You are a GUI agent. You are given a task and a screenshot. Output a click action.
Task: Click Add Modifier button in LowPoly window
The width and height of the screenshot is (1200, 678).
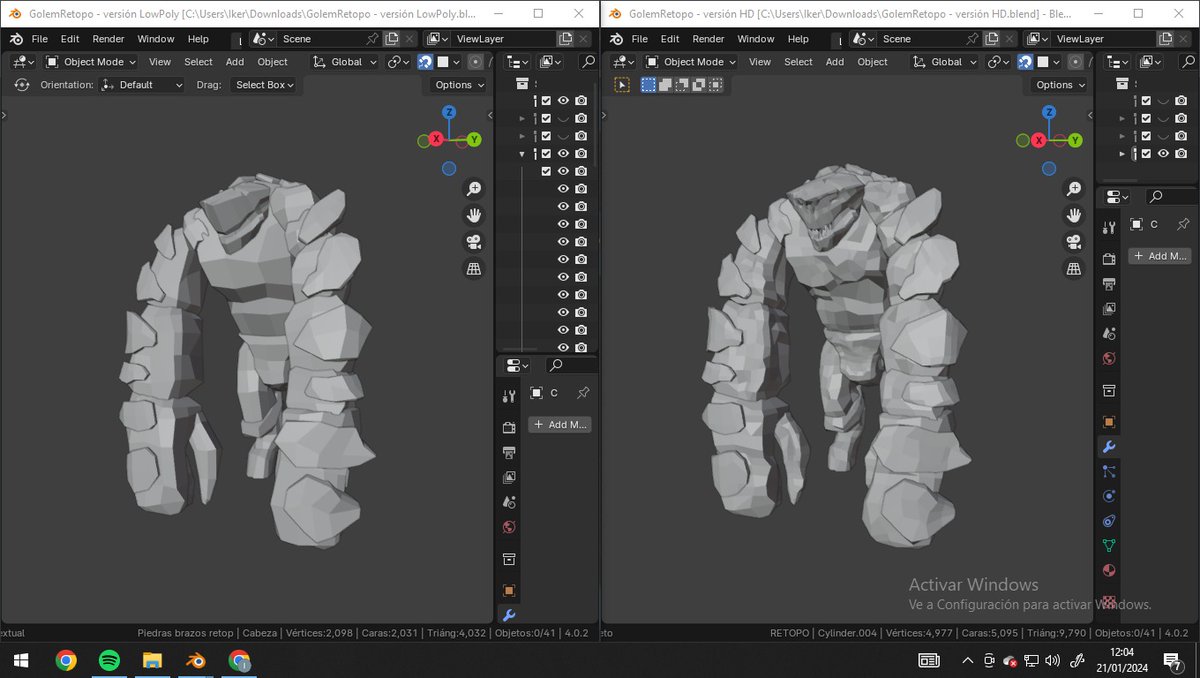560,425
